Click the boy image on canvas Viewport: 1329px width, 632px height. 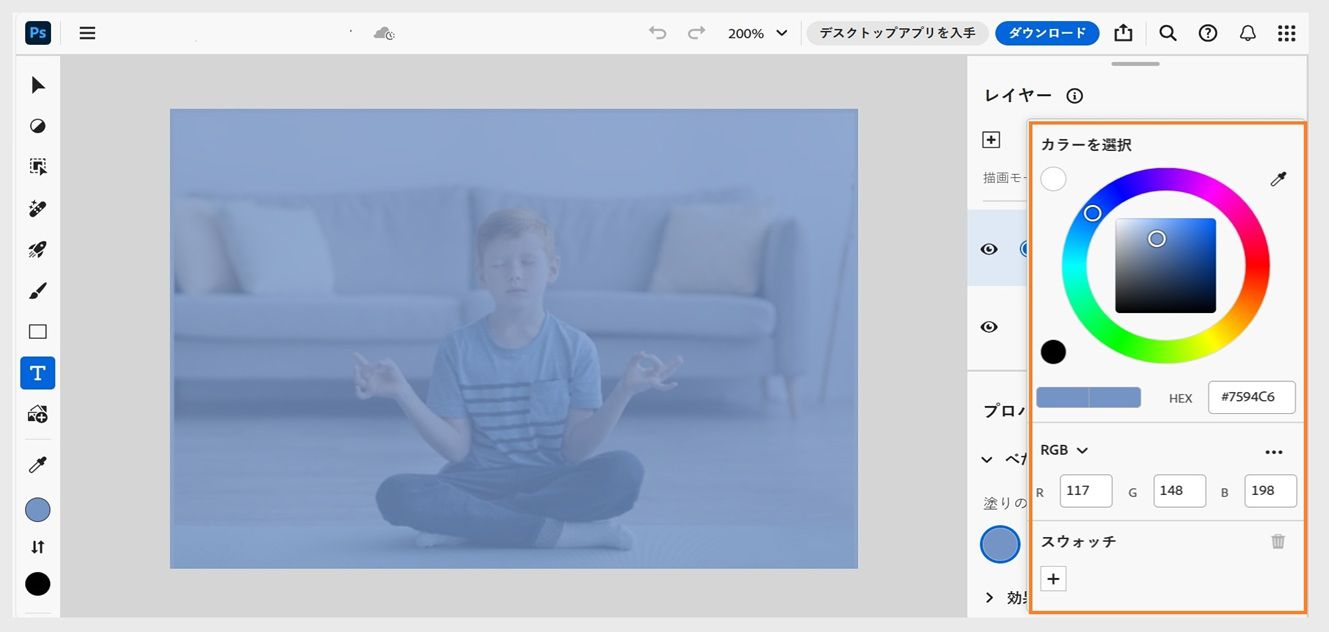513,339
